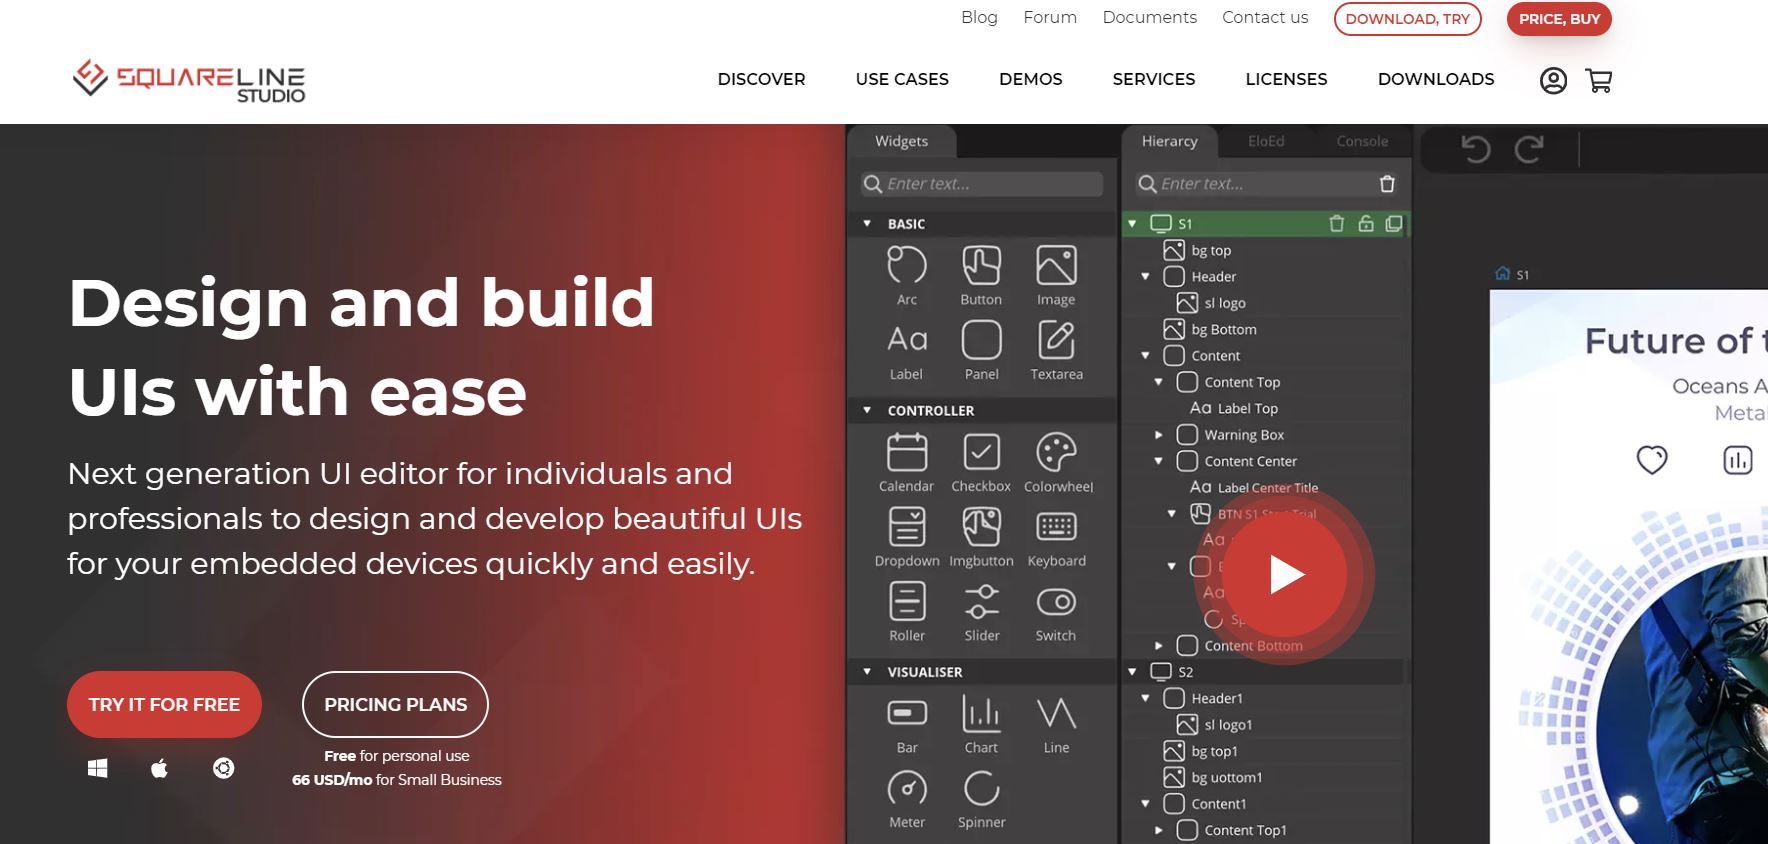Open the DISCOVER menu

click(x=761, y=79)
